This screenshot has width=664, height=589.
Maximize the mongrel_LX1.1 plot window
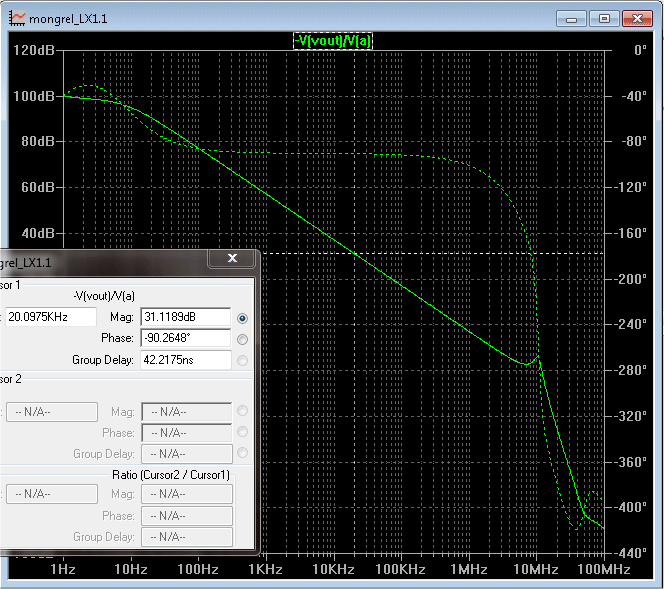tap(604, 19)
